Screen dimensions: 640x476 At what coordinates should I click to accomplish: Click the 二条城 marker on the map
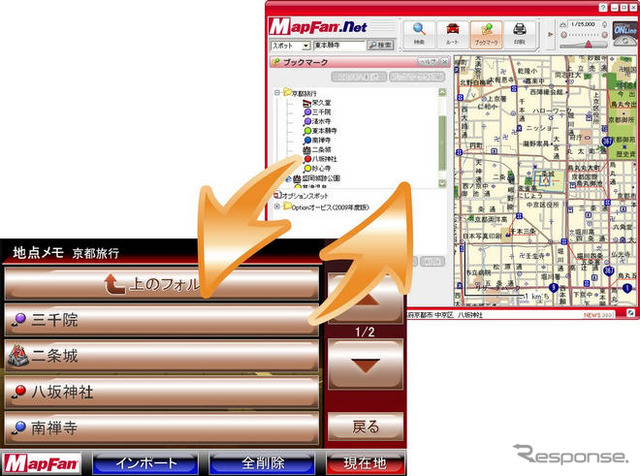pyautogui.click(x=545, y=179)
